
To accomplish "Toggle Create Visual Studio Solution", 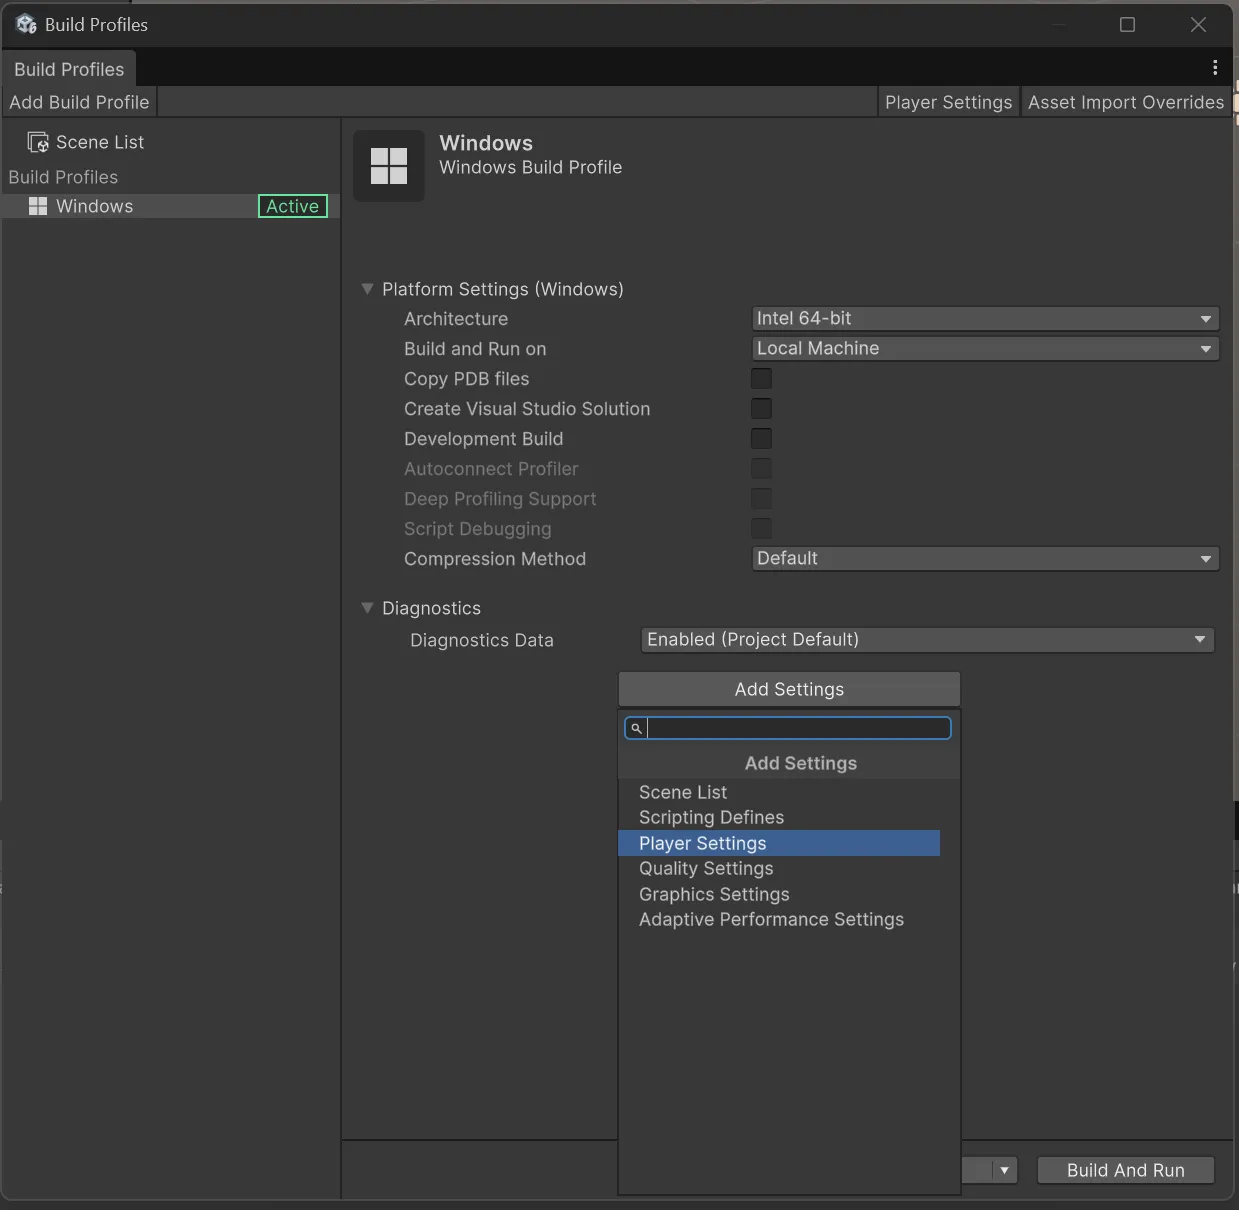I will tap(761, 408).
